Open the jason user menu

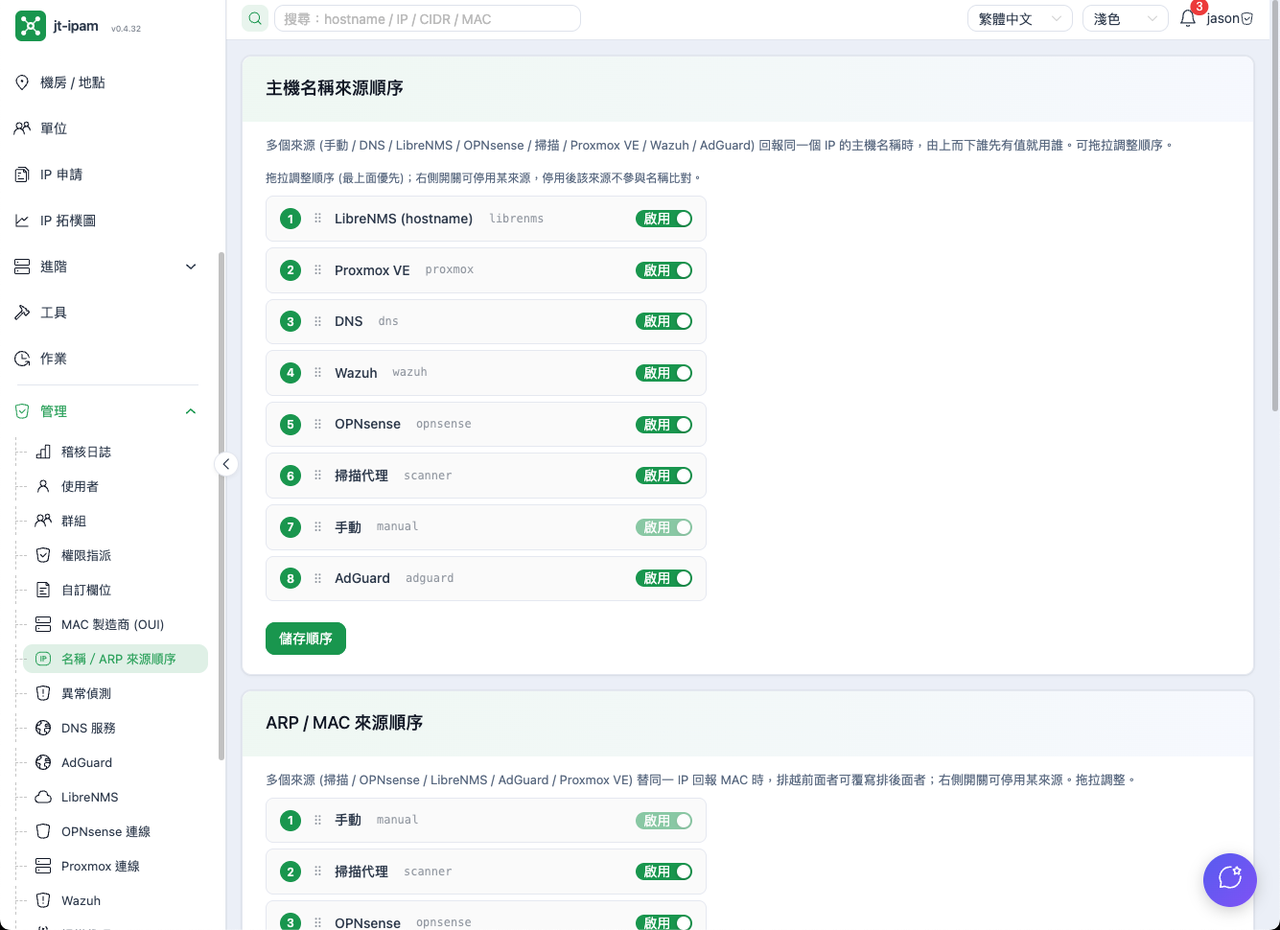1230,18
